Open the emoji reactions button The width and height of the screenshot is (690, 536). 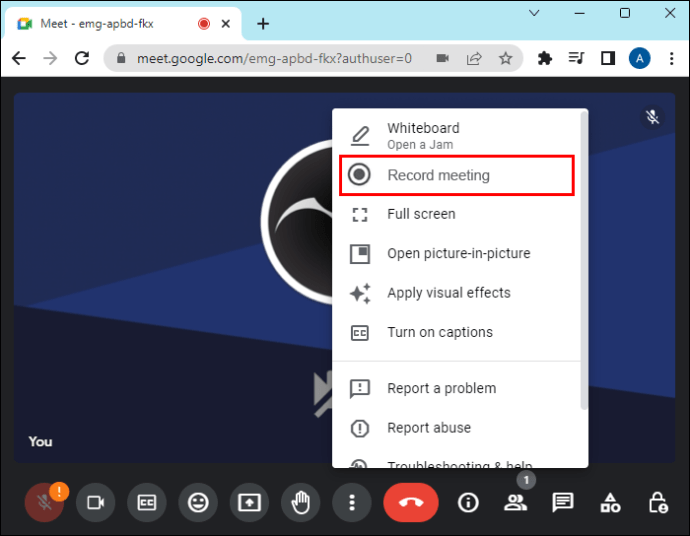[198, 503]
